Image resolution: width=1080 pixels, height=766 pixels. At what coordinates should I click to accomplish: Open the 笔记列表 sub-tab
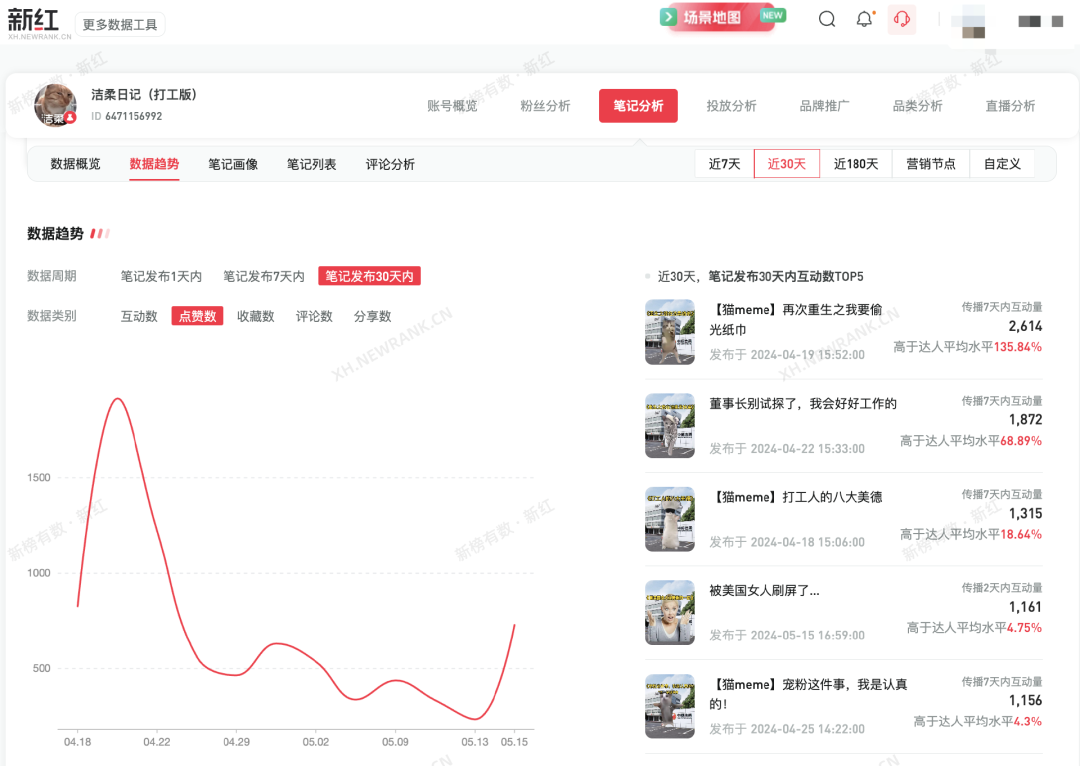click(x=311, y=164)
